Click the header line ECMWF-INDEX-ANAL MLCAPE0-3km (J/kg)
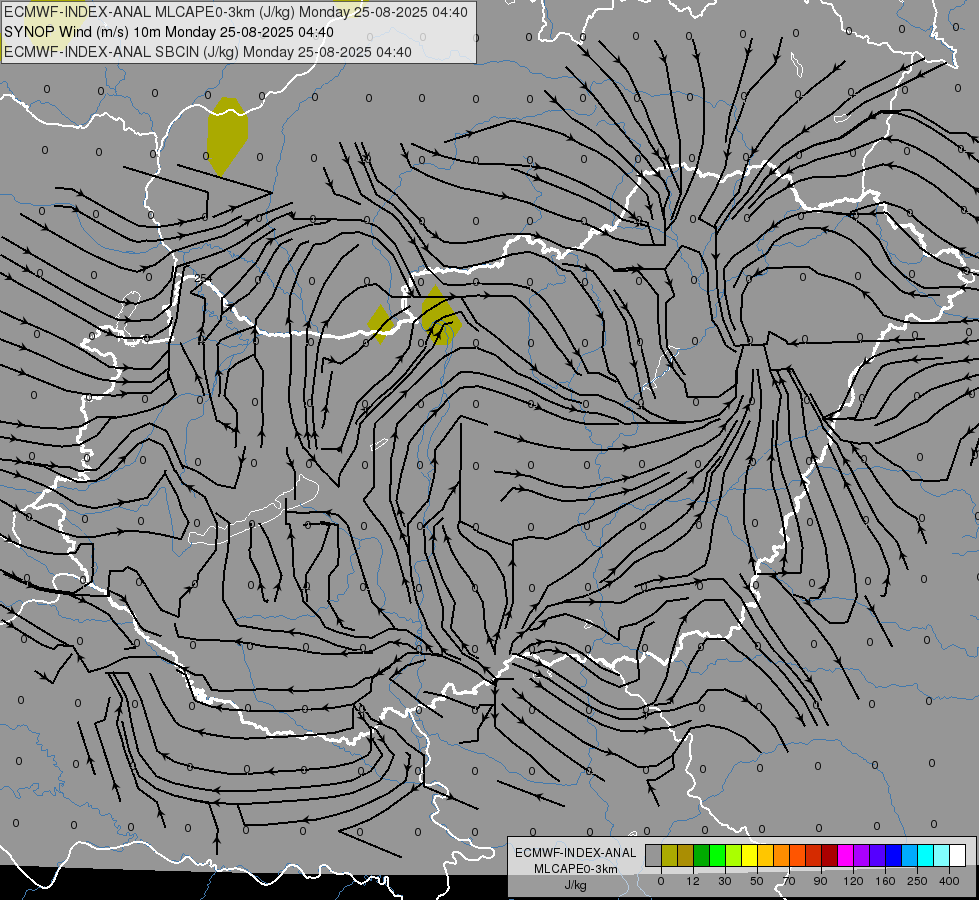Viewport: 979px width, 900px height. [x=235, y=12]
